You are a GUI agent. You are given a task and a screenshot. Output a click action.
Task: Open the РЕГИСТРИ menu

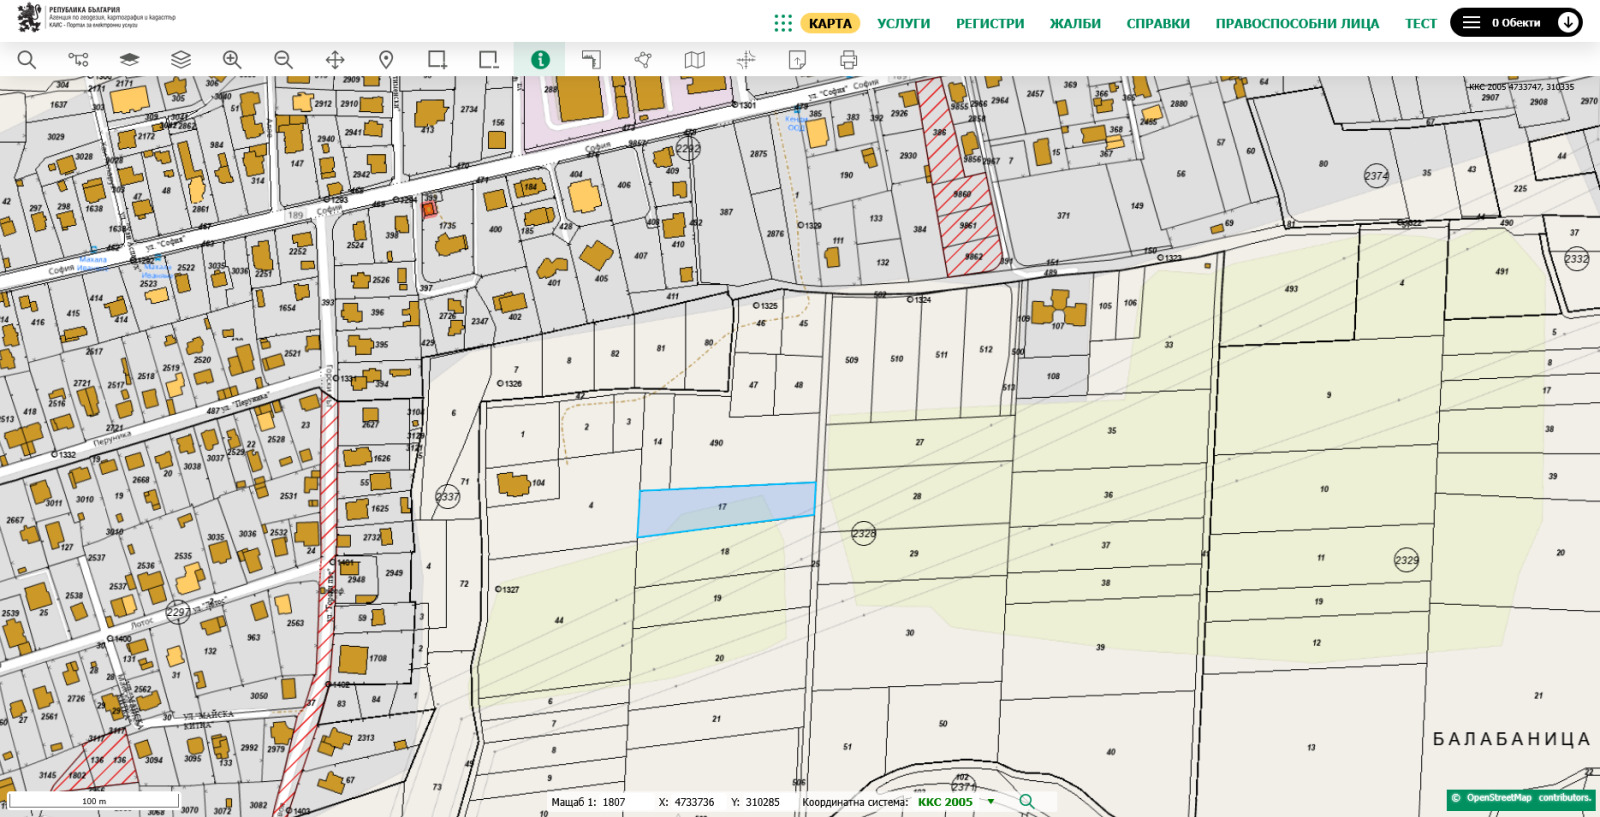[989, 23]
